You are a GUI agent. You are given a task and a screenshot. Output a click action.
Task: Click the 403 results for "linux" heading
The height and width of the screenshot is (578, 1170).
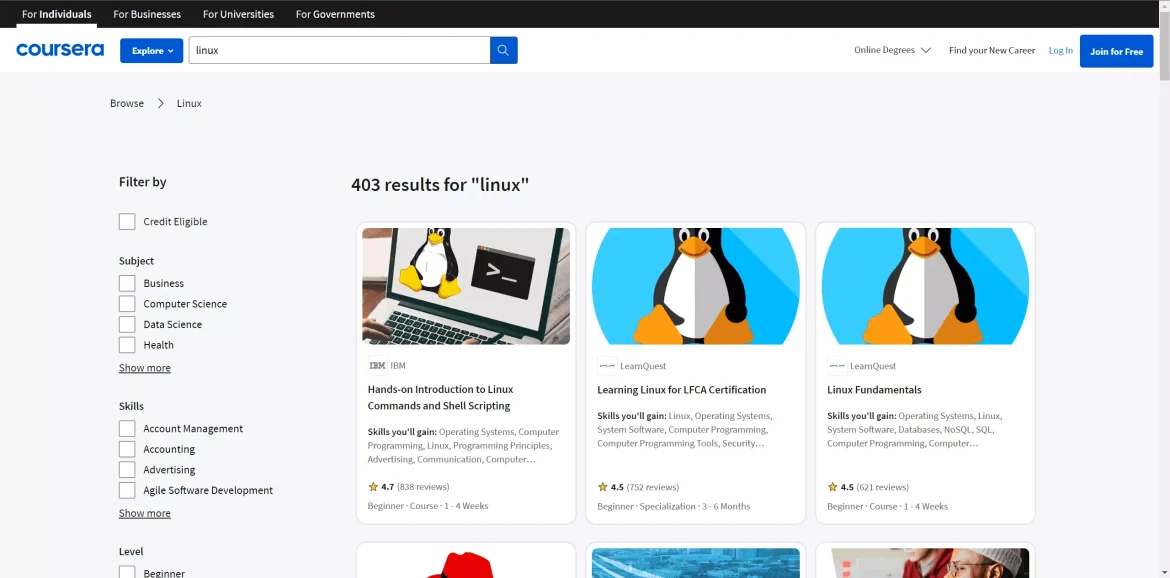tap(440, 185)
